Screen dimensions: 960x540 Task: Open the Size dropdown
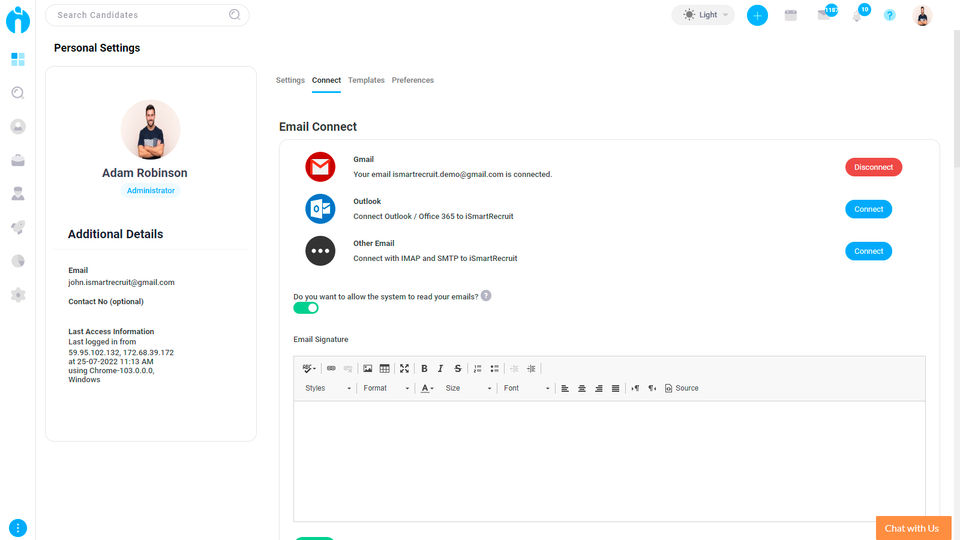[468, 388]
